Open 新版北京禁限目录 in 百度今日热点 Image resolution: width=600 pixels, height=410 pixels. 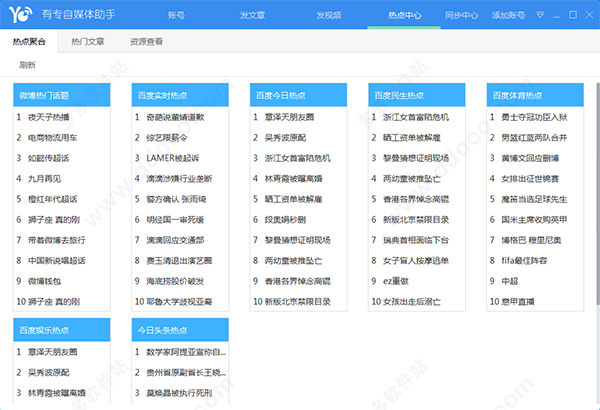coord(297,302)
